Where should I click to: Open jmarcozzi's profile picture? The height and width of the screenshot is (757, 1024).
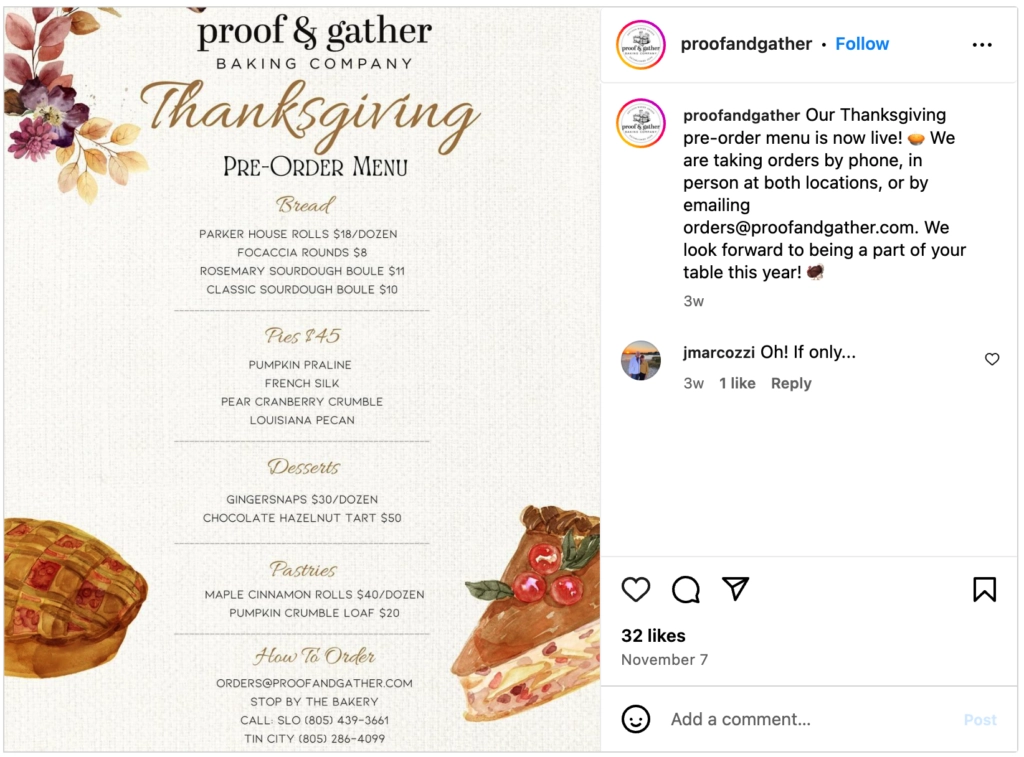pyautogui.click(x=641, y=361)
